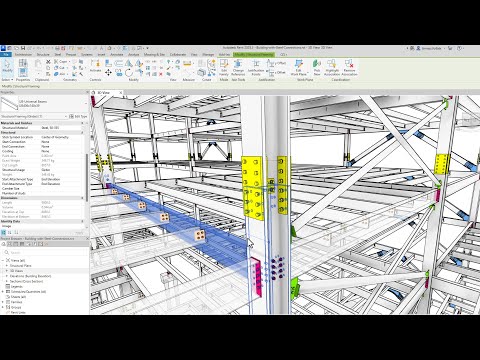Collapse the Dimensions properties section
The image size is (480, 360).
pyautogui.click(x=83, y=198)
